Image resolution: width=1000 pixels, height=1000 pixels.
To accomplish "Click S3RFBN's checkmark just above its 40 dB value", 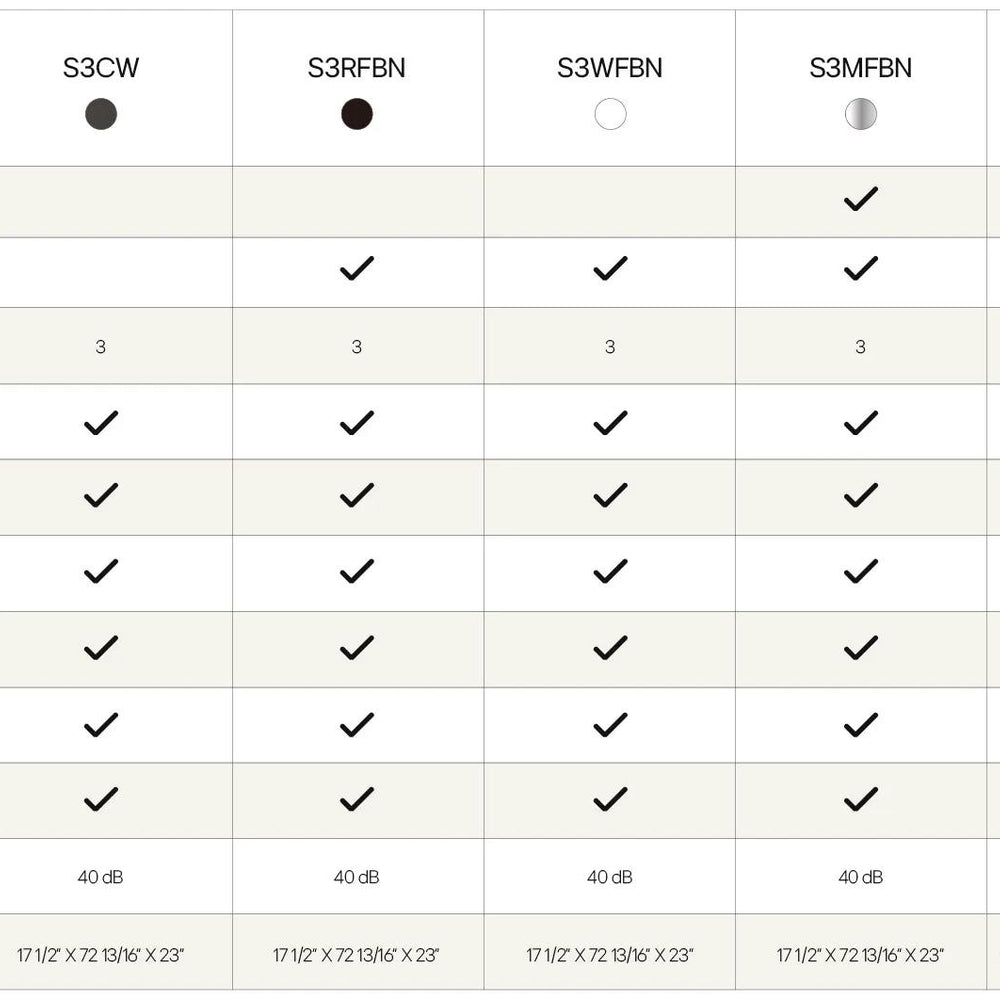I will [x=357, y=799].
